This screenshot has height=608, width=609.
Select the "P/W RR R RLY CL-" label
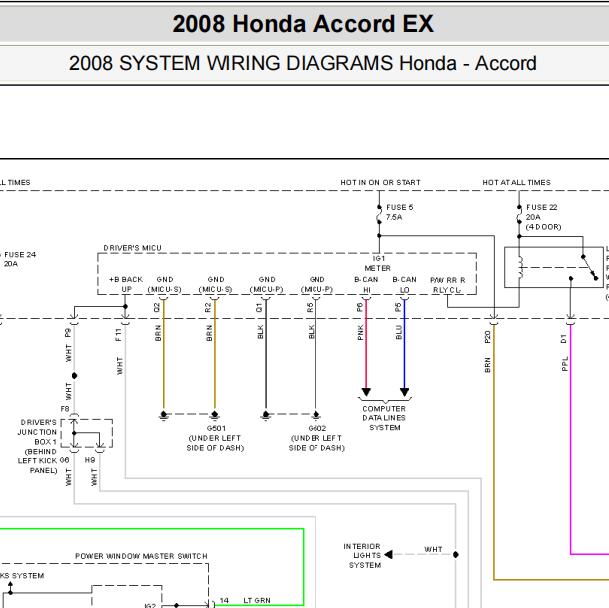(447, 285)
